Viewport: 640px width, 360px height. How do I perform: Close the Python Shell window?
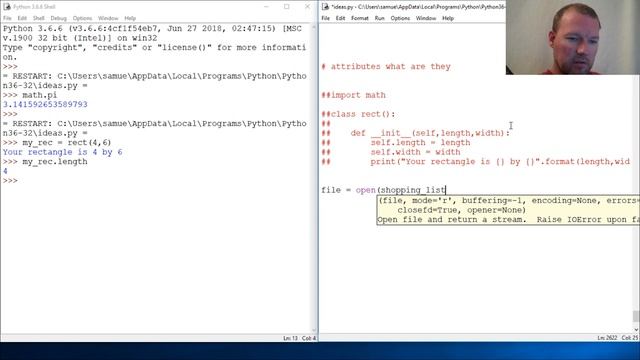307,7
